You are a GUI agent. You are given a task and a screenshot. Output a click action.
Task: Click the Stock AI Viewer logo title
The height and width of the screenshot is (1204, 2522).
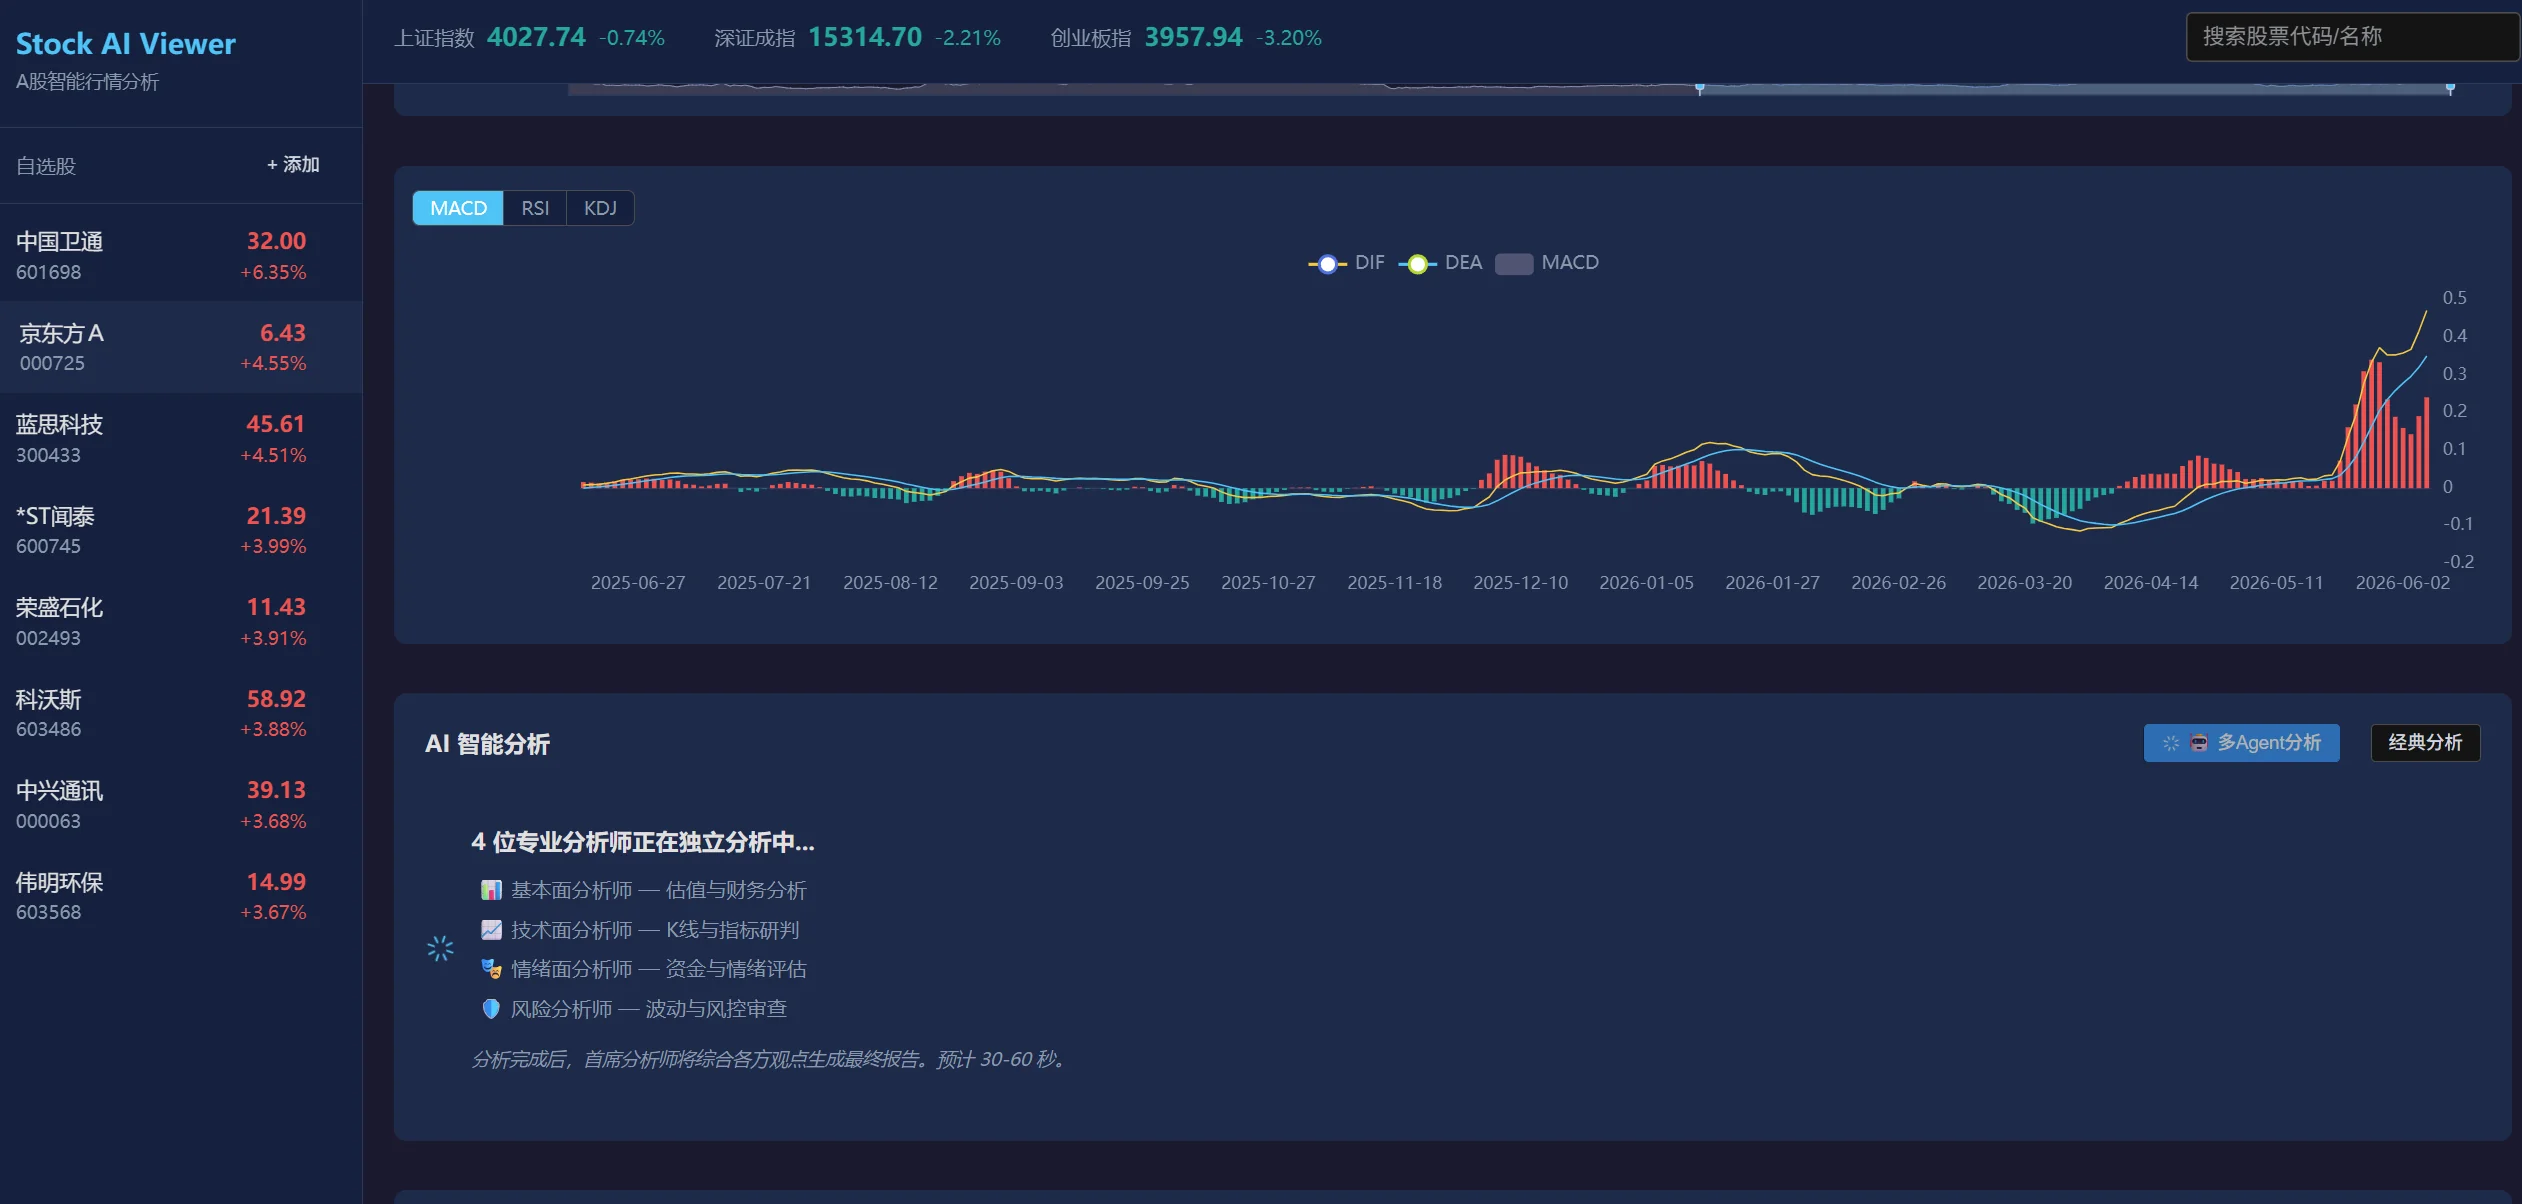(126, 44)
